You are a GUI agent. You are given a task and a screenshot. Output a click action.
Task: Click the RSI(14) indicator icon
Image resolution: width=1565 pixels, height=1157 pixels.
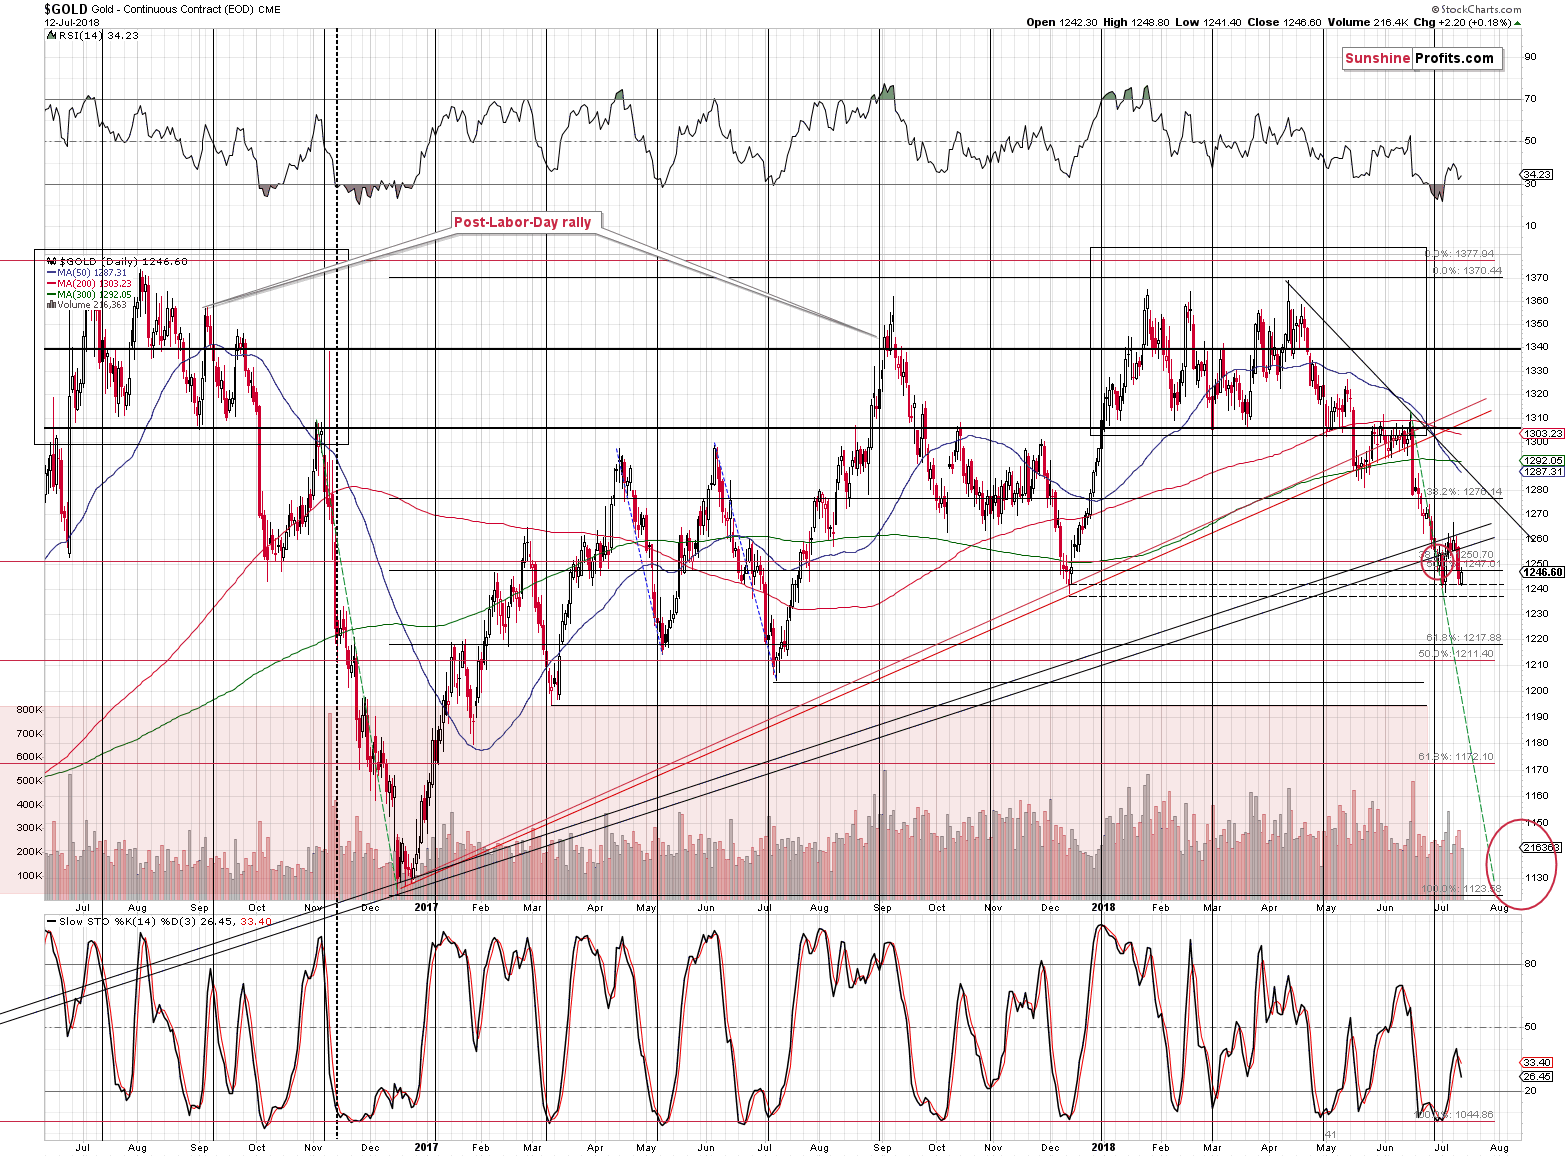pyautogui.click(x=51, y=35)
